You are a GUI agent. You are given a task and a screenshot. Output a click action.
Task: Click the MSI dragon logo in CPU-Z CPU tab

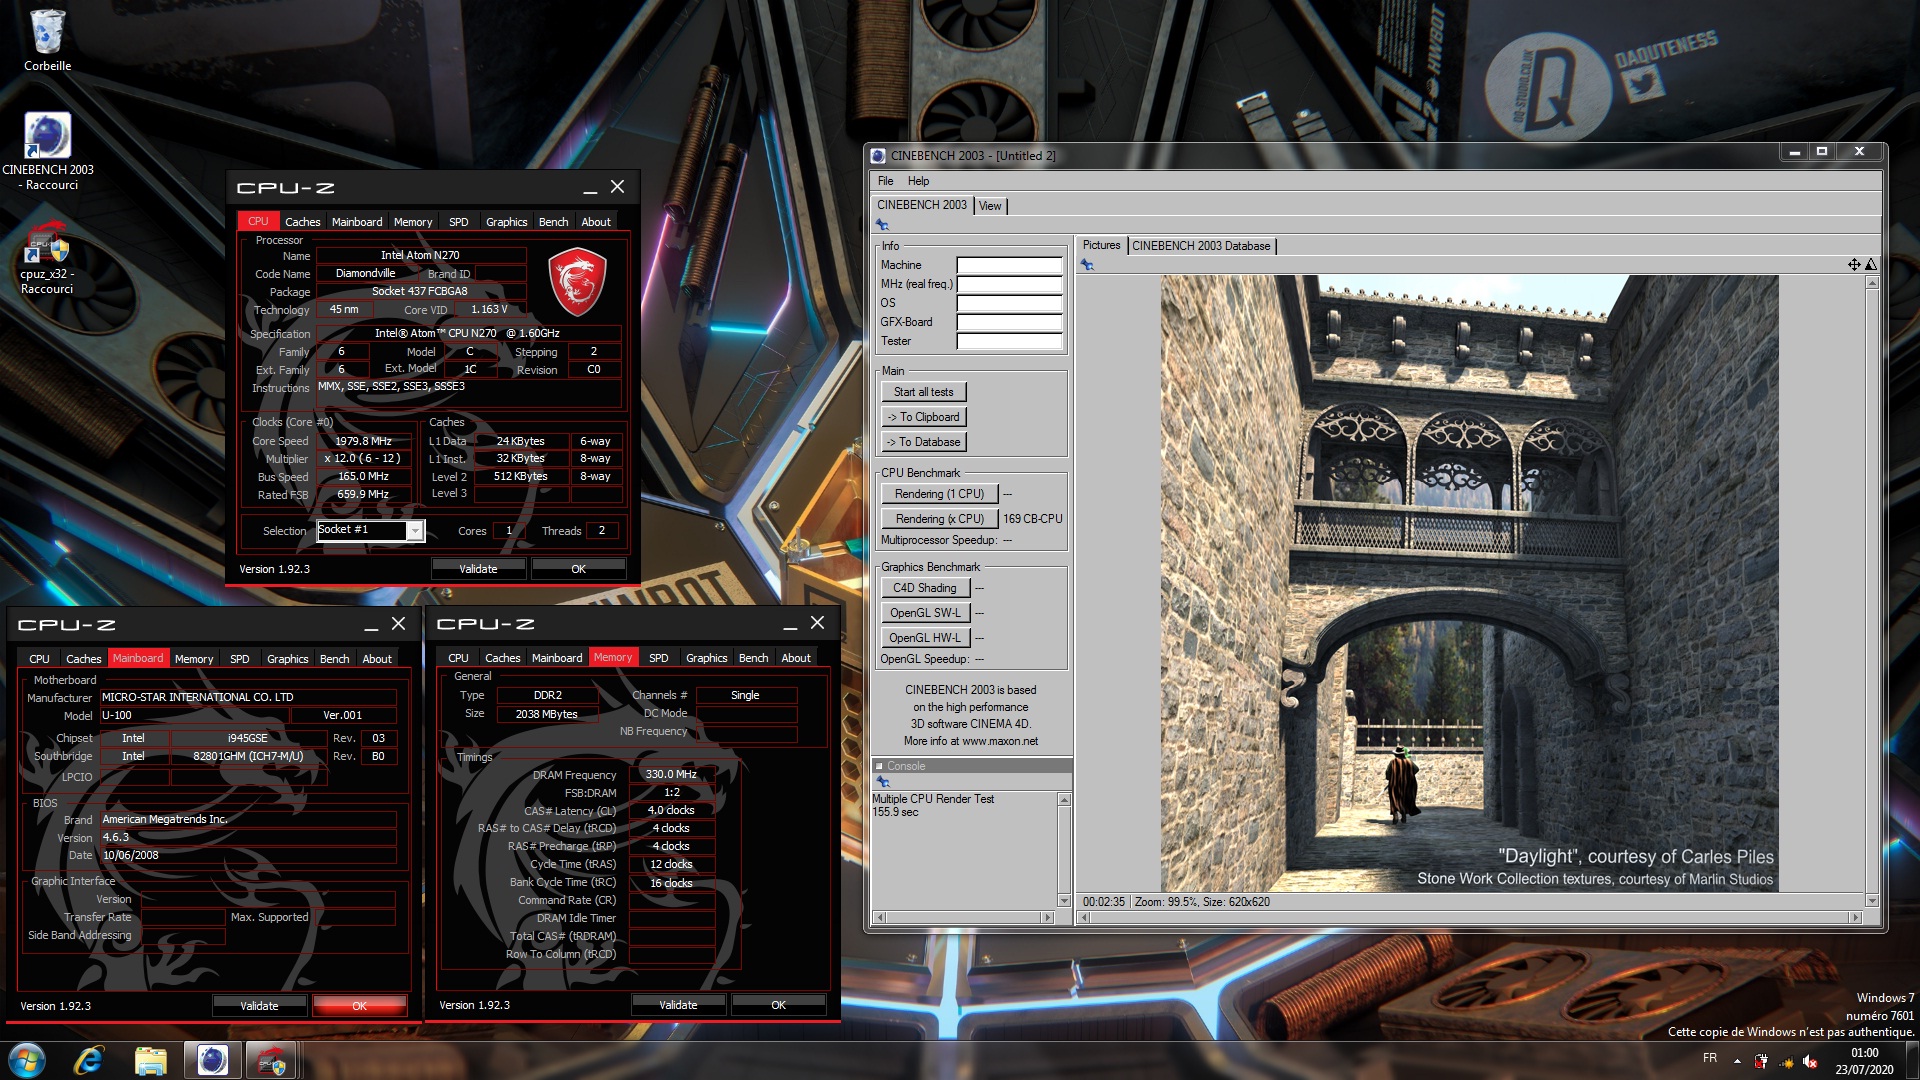(x=577, y=283)
